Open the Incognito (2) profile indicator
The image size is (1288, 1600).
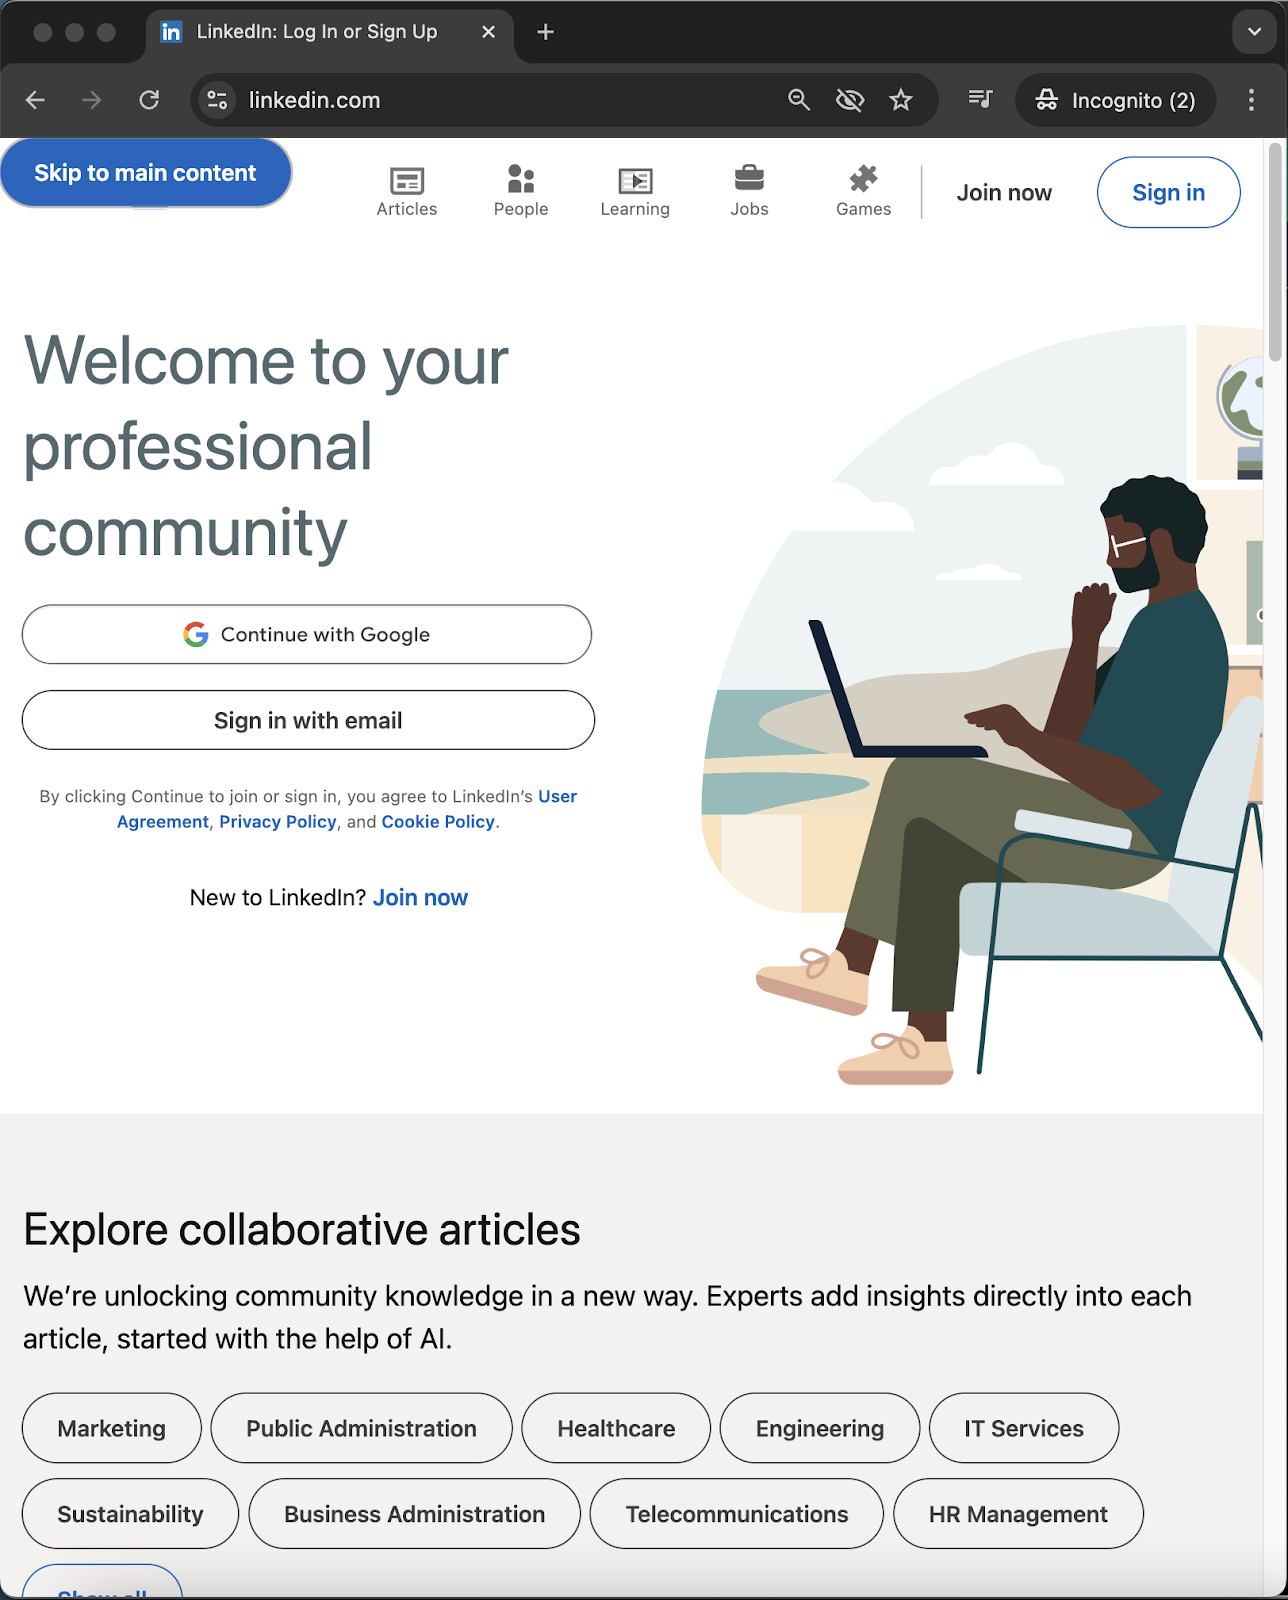point(1116,100)
